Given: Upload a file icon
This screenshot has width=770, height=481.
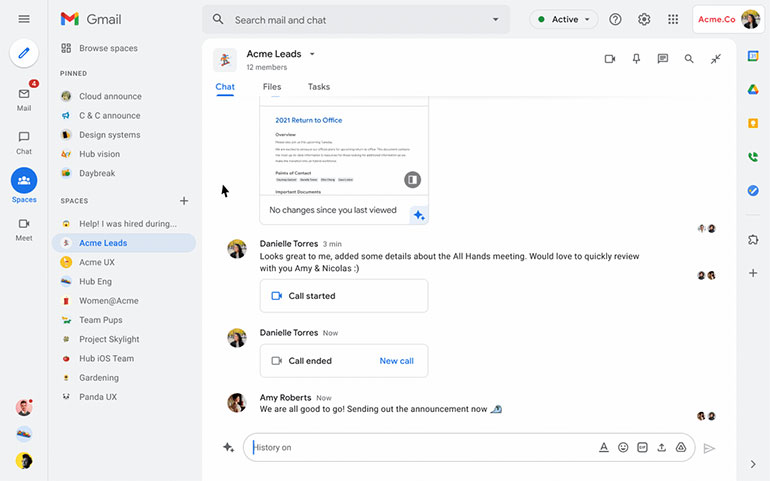Looking at the screenshot, I should (x=661, y=447).
